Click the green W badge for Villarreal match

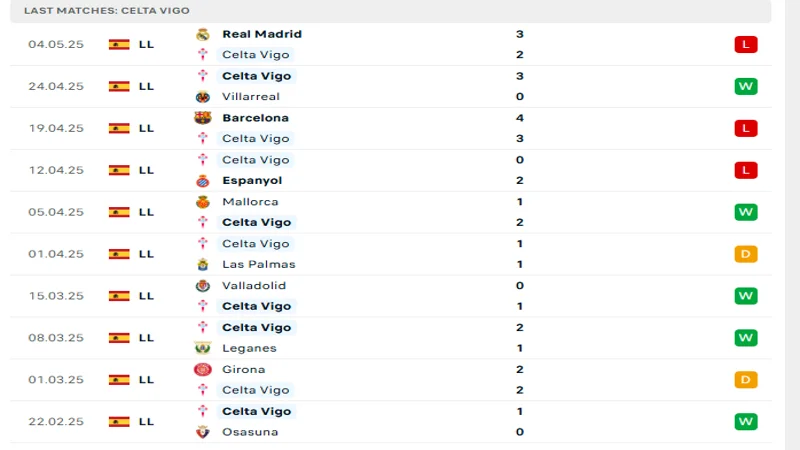pos(745,86)
